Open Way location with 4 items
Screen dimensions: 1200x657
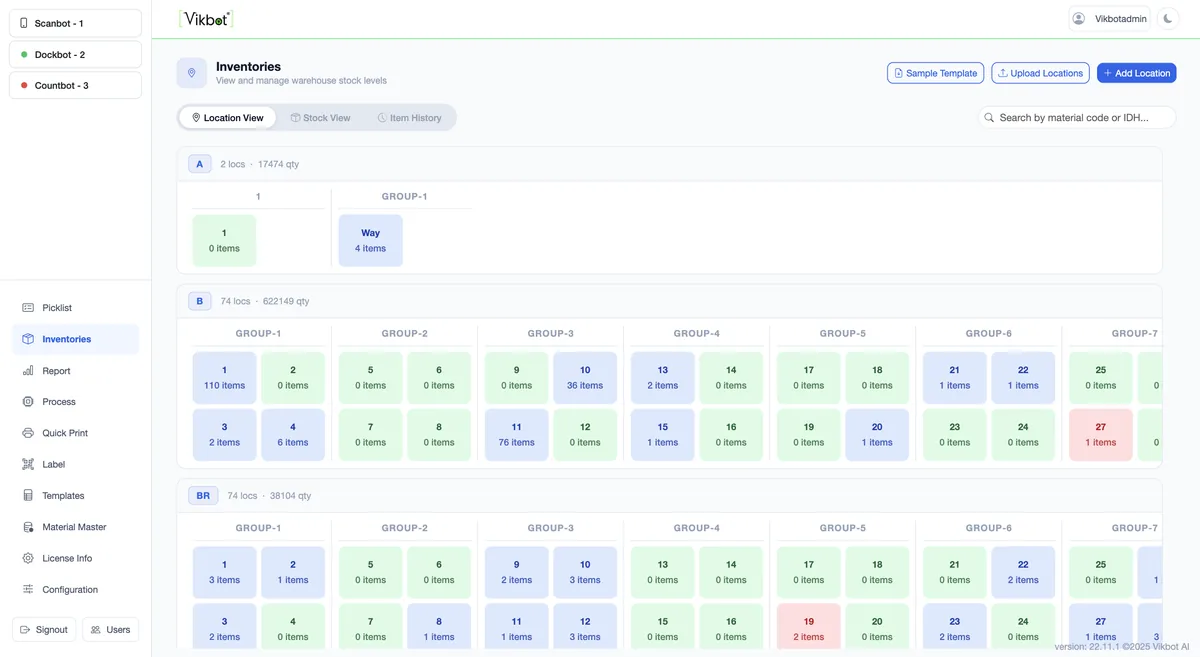(371, 241)
